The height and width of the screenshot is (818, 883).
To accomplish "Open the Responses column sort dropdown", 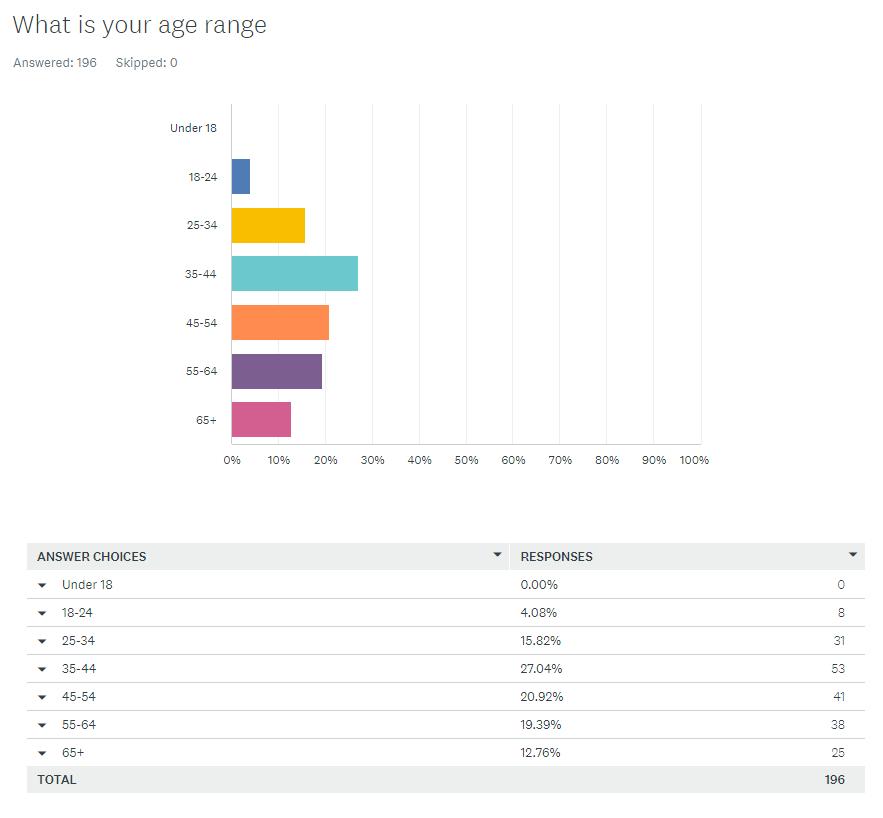I will point(853,555).
